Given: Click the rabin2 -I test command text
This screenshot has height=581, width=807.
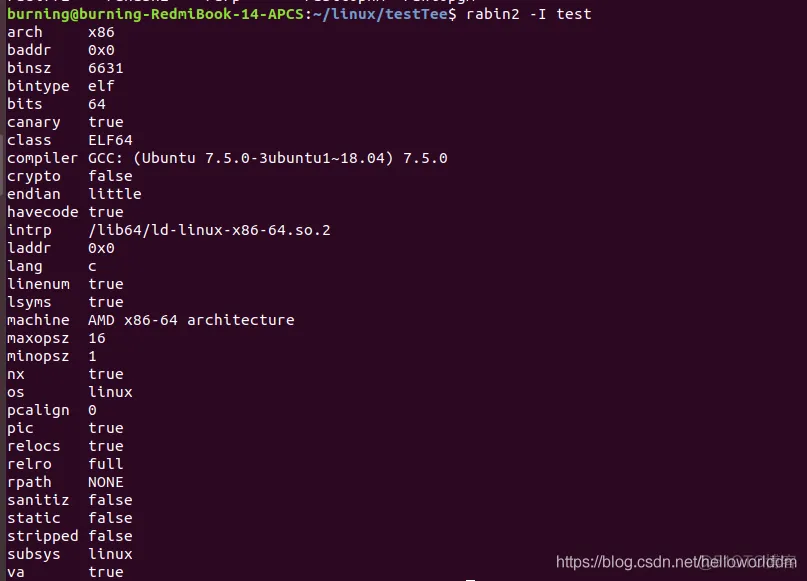Looking at the screenshot, I should pyautogui.click(x=529, y=14).
